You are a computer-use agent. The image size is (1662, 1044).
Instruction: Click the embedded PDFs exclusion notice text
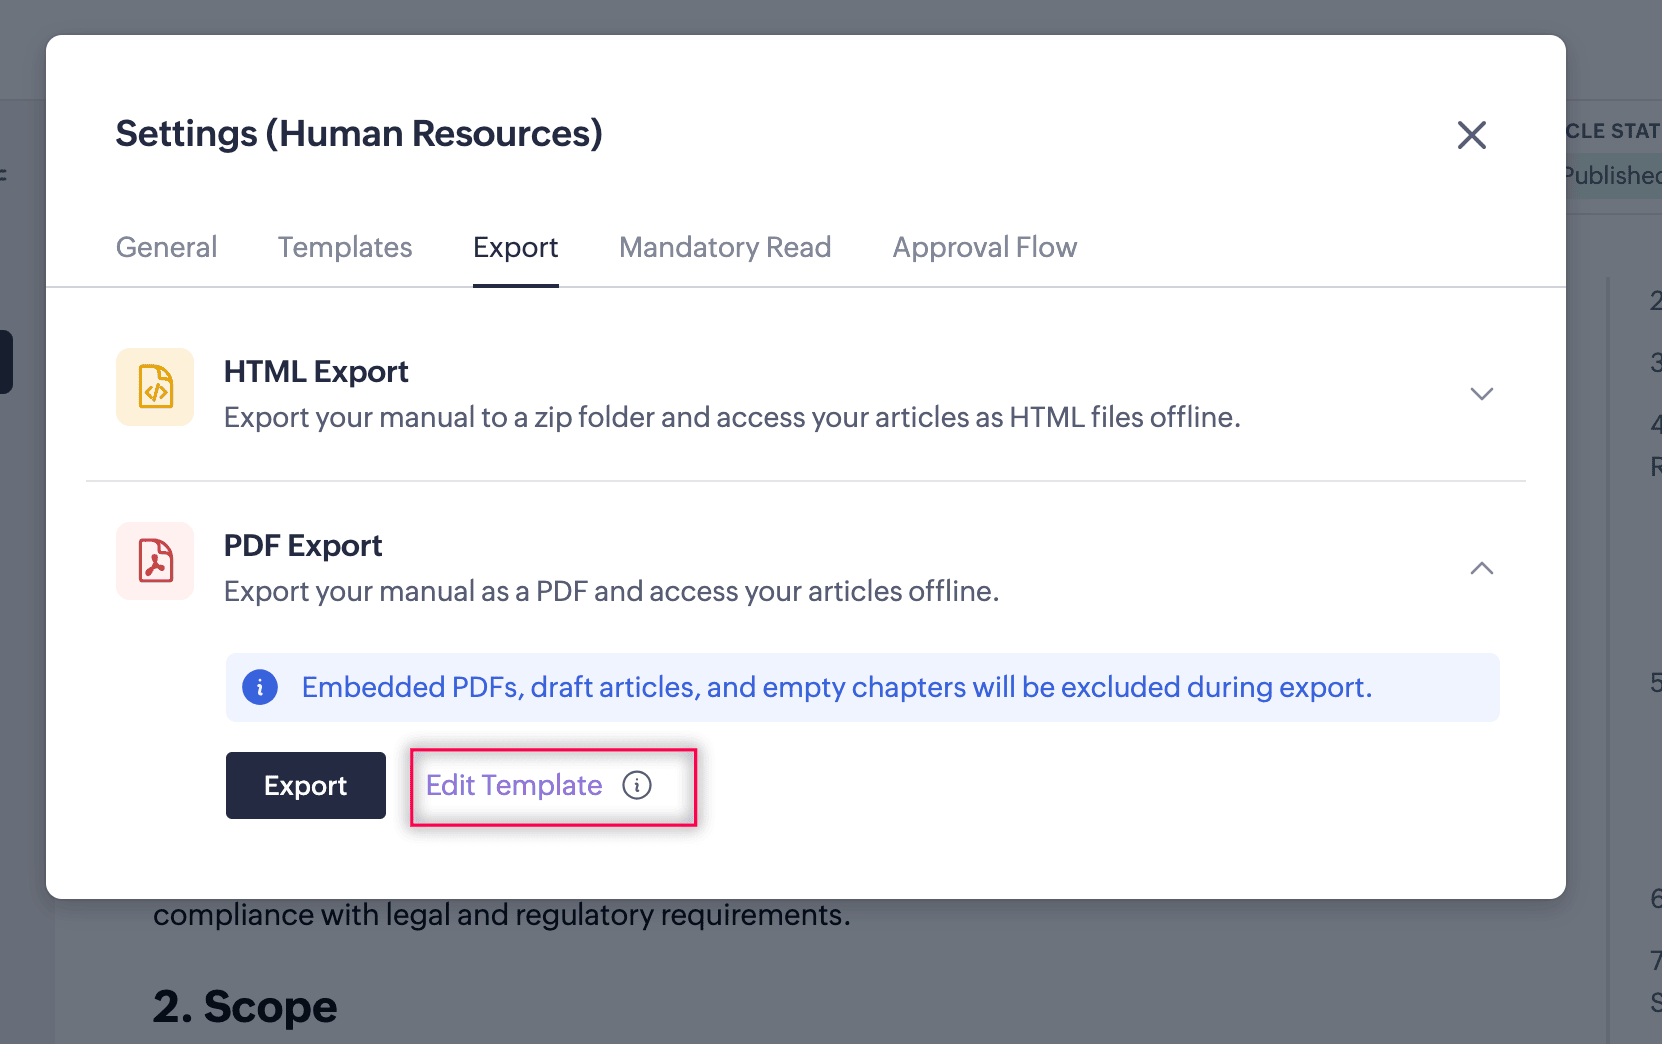point(836,687)
